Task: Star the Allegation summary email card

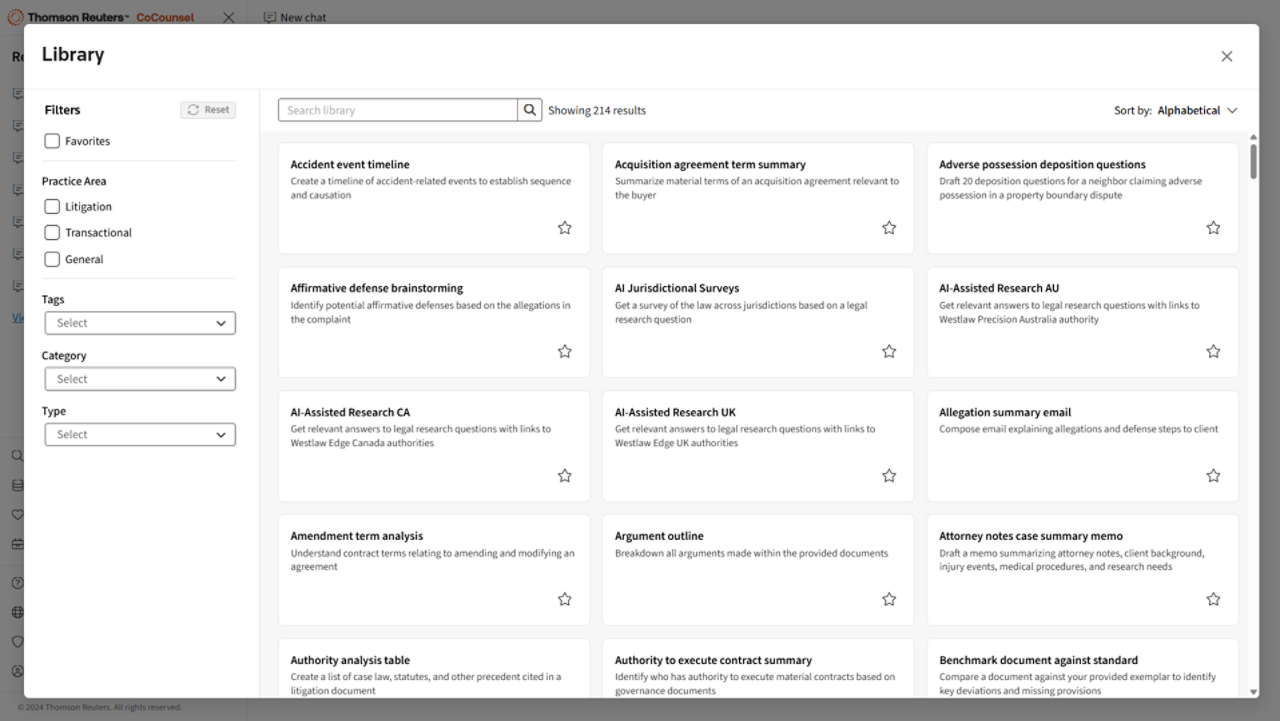Action: [1212, 476]
